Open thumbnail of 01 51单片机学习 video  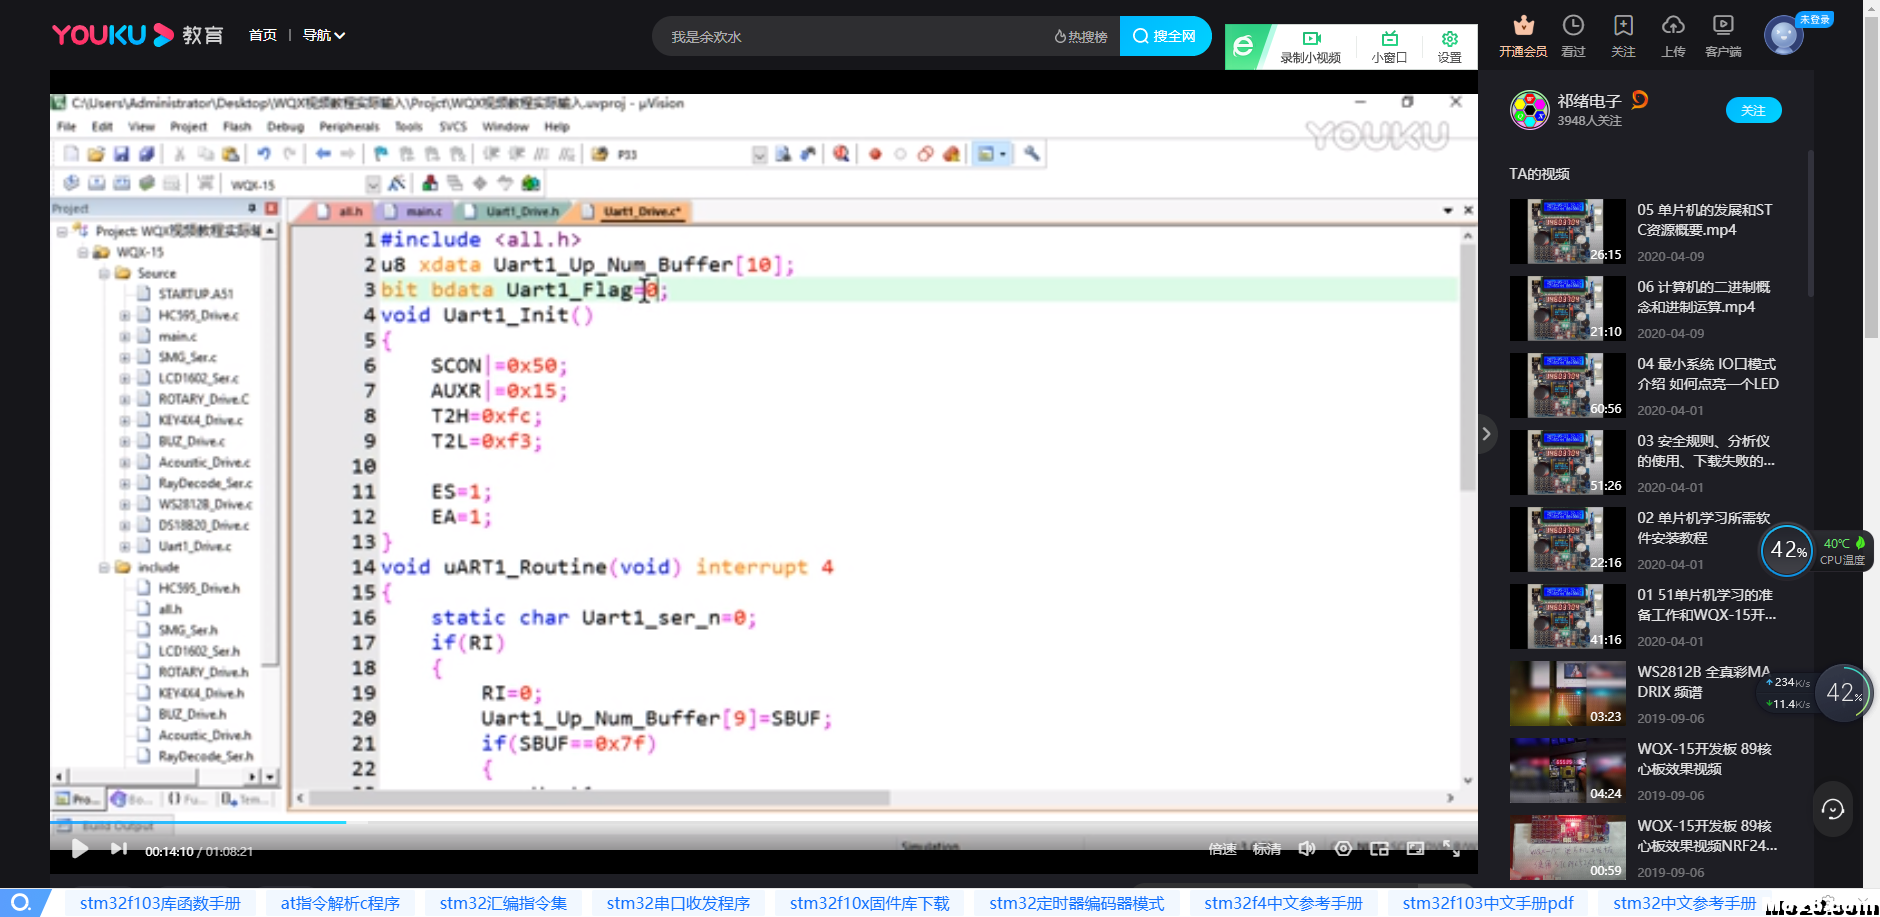point(1567,616)
